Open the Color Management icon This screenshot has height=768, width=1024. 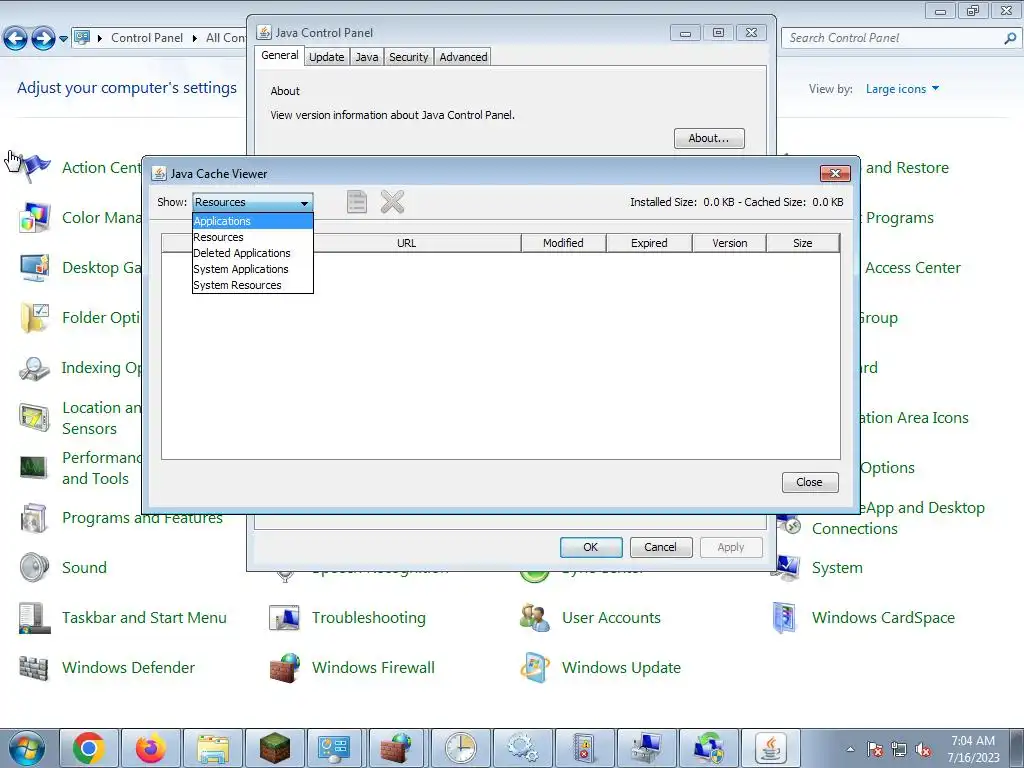[x=34, y=217]
